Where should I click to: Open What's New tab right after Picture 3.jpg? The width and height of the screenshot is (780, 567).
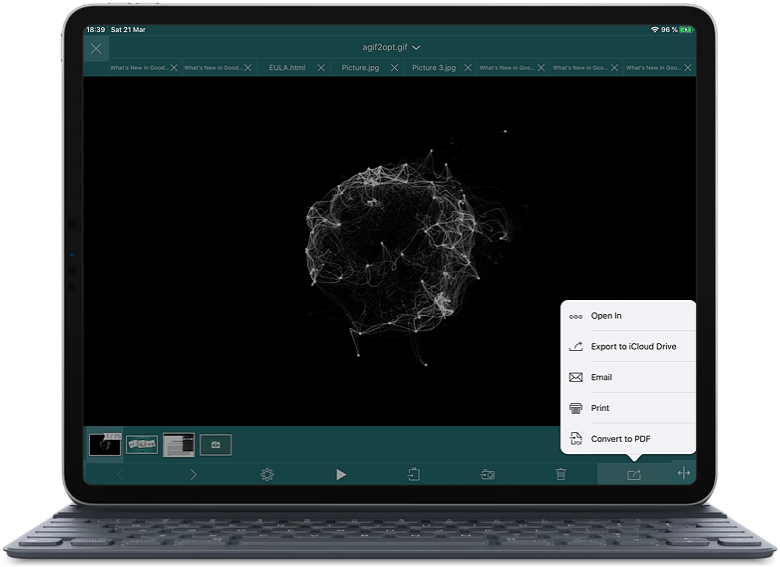tap(507, 68)
